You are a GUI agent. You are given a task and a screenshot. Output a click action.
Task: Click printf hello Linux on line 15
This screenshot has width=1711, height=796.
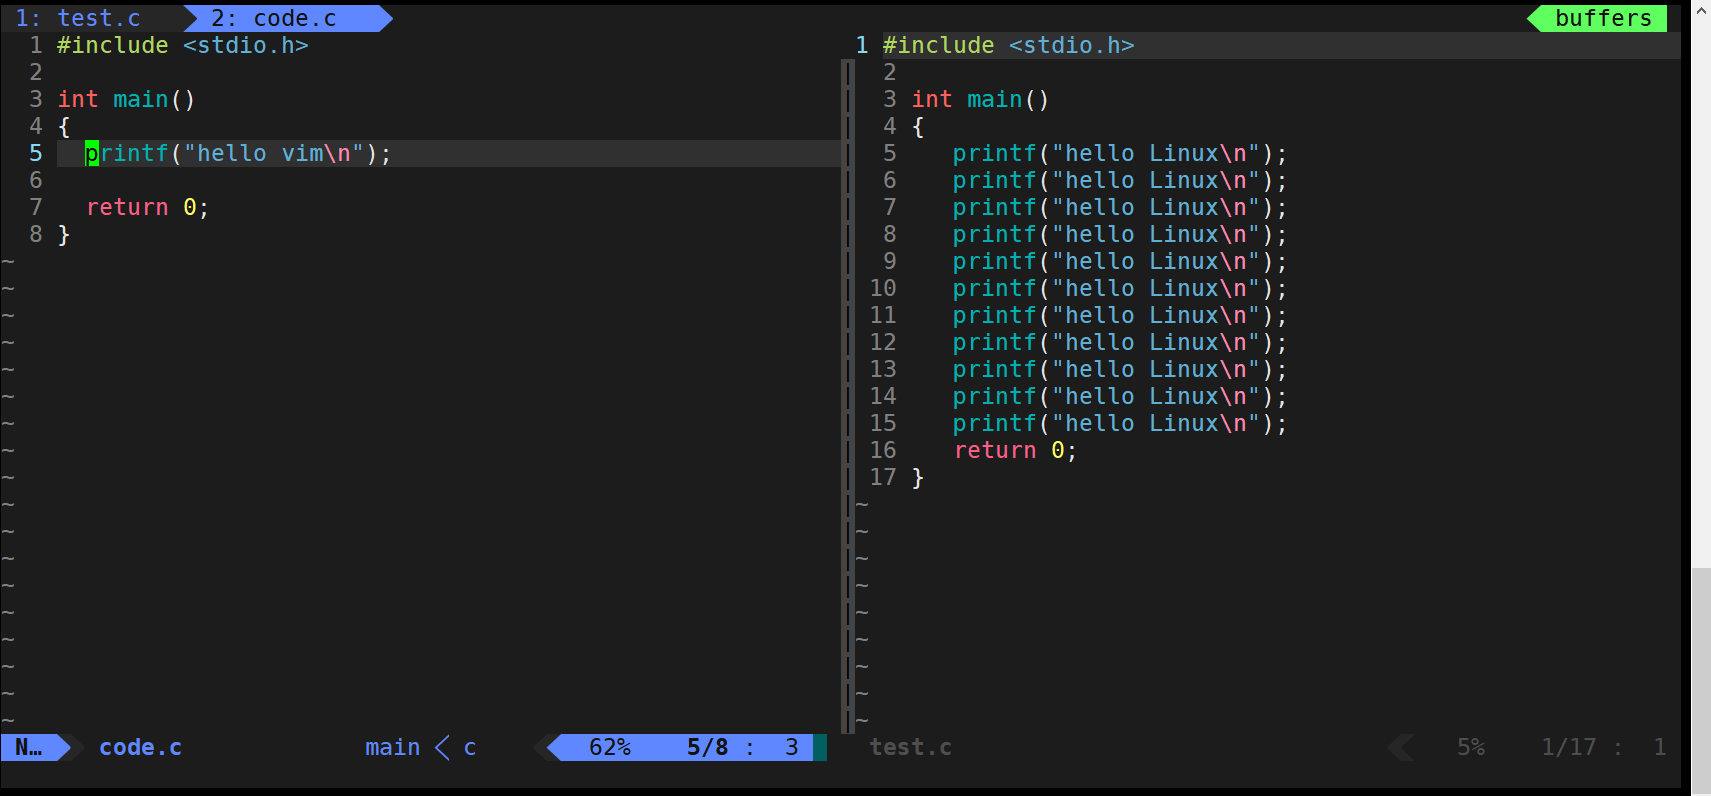click(x=1120, y=423)
